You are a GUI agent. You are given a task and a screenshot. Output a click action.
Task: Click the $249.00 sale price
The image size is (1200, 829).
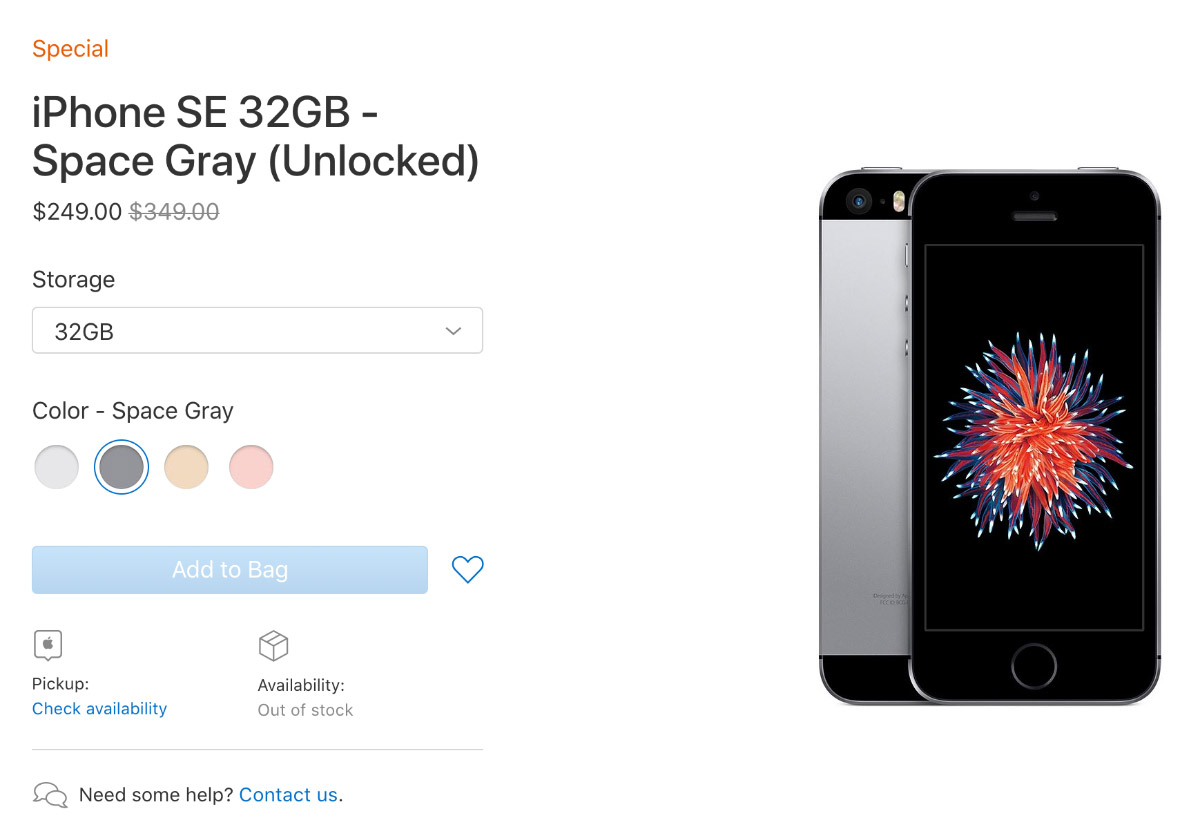coord(77,212)
